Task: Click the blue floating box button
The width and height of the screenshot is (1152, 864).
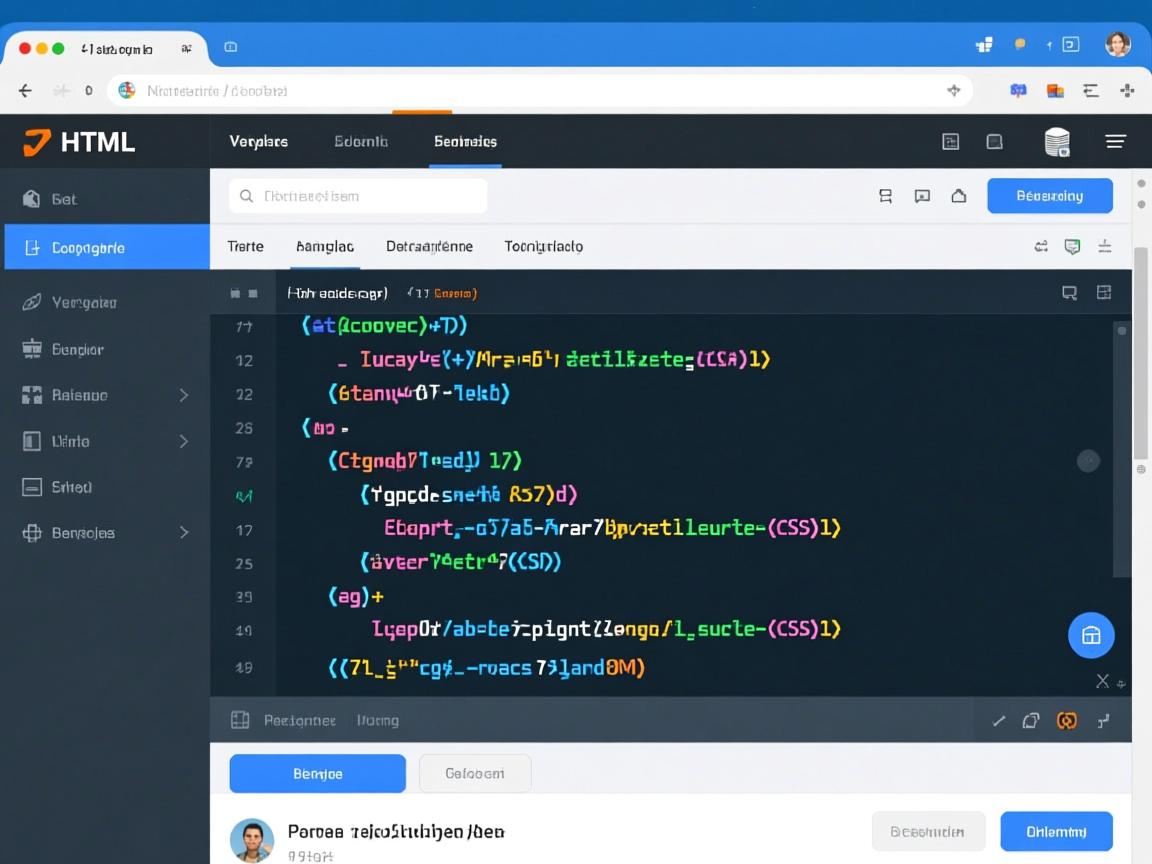Action: (x=1090, y=635)
